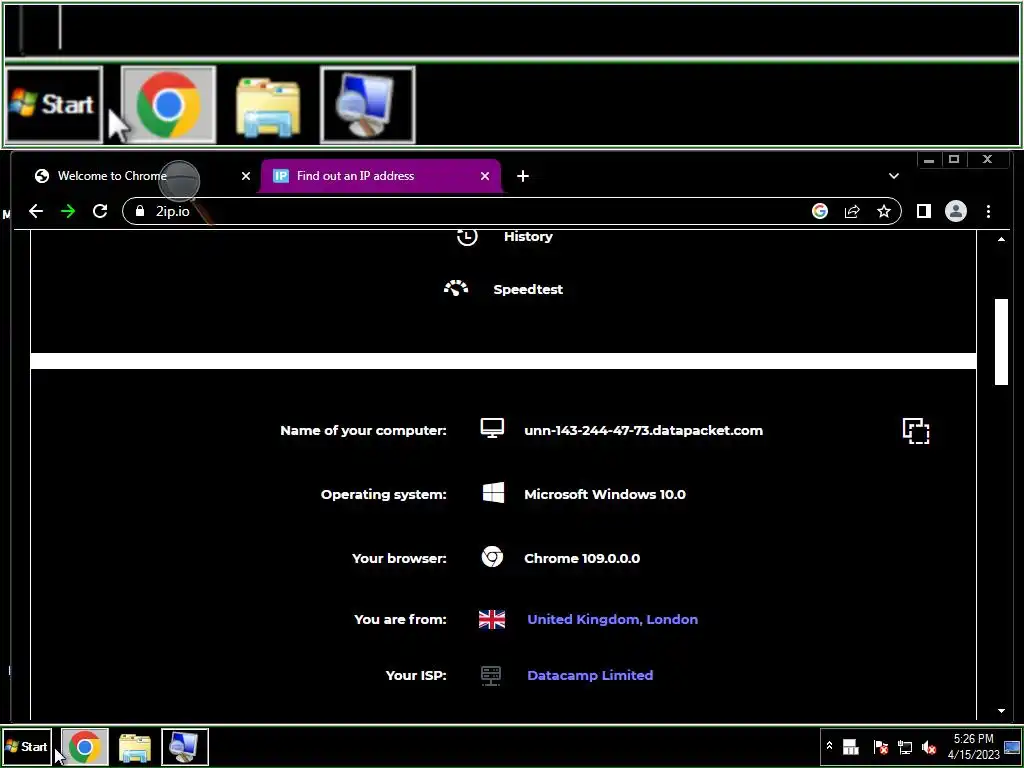
Task: Click the Start button on the taskbar
Action: tap(27, 746)
